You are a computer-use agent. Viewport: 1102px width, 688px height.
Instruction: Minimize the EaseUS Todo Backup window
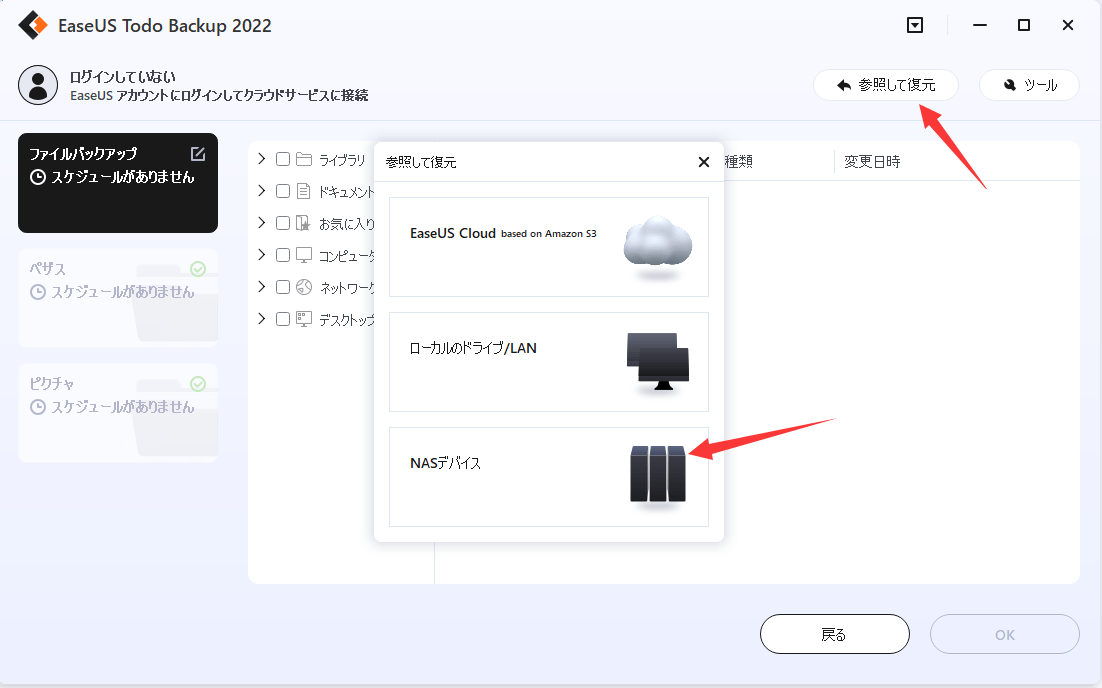click(980, 25)
